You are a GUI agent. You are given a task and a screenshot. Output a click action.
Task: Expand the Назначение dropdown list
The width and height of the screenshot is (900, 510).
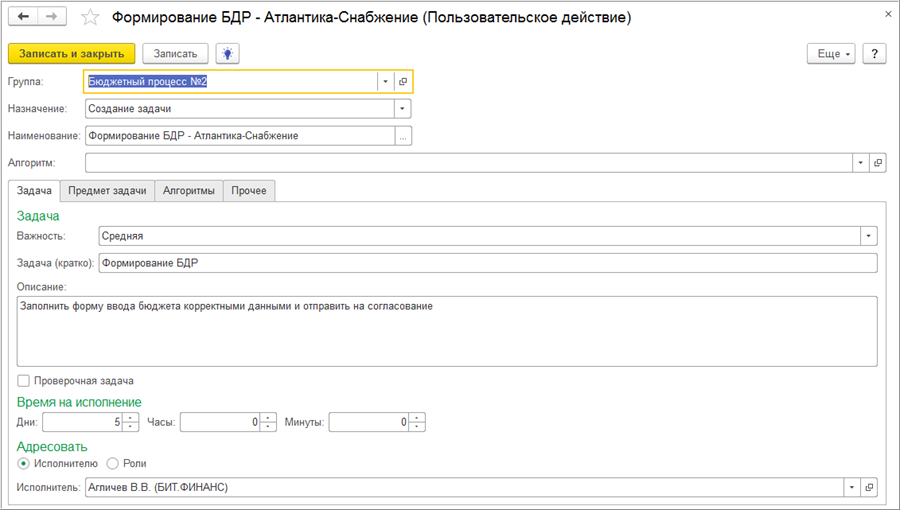(402, 109)
